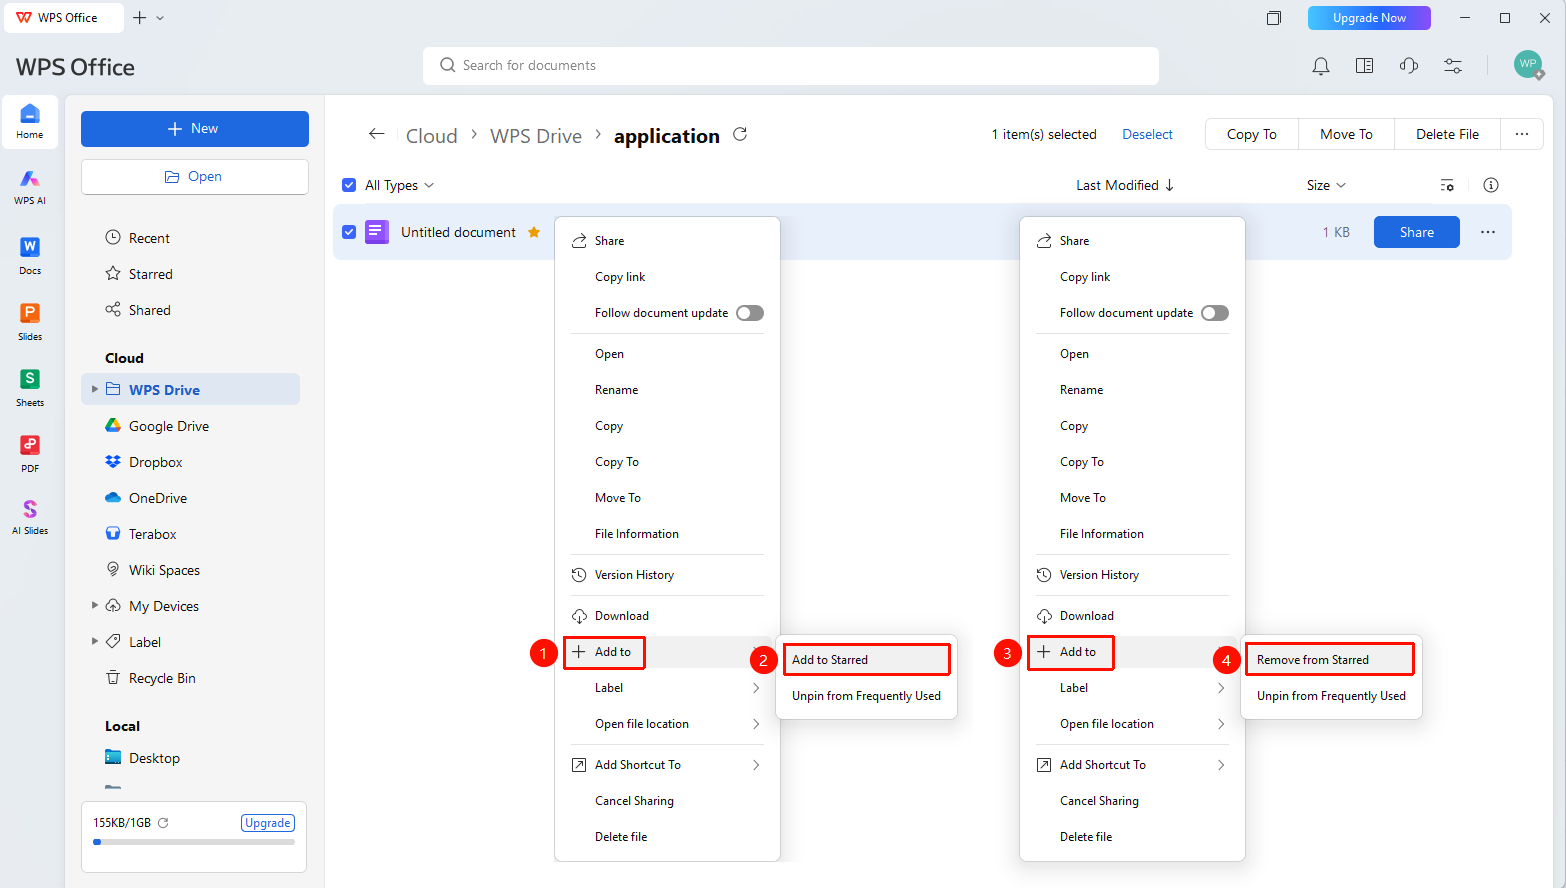Expand the My Devices tree node
The image size is (1566, 888).
[95, 605]
